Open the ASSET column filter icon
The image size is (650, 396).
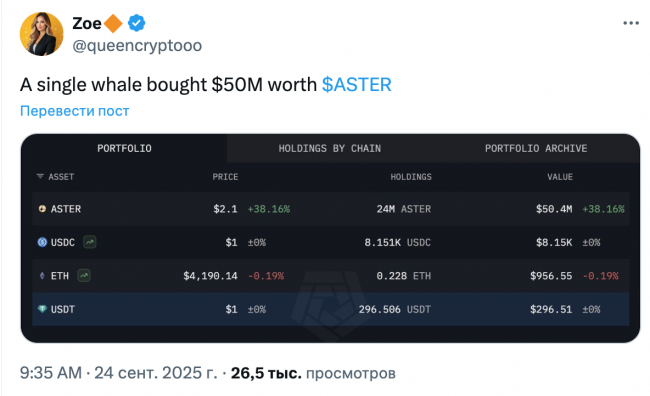[x=40, y=177]
